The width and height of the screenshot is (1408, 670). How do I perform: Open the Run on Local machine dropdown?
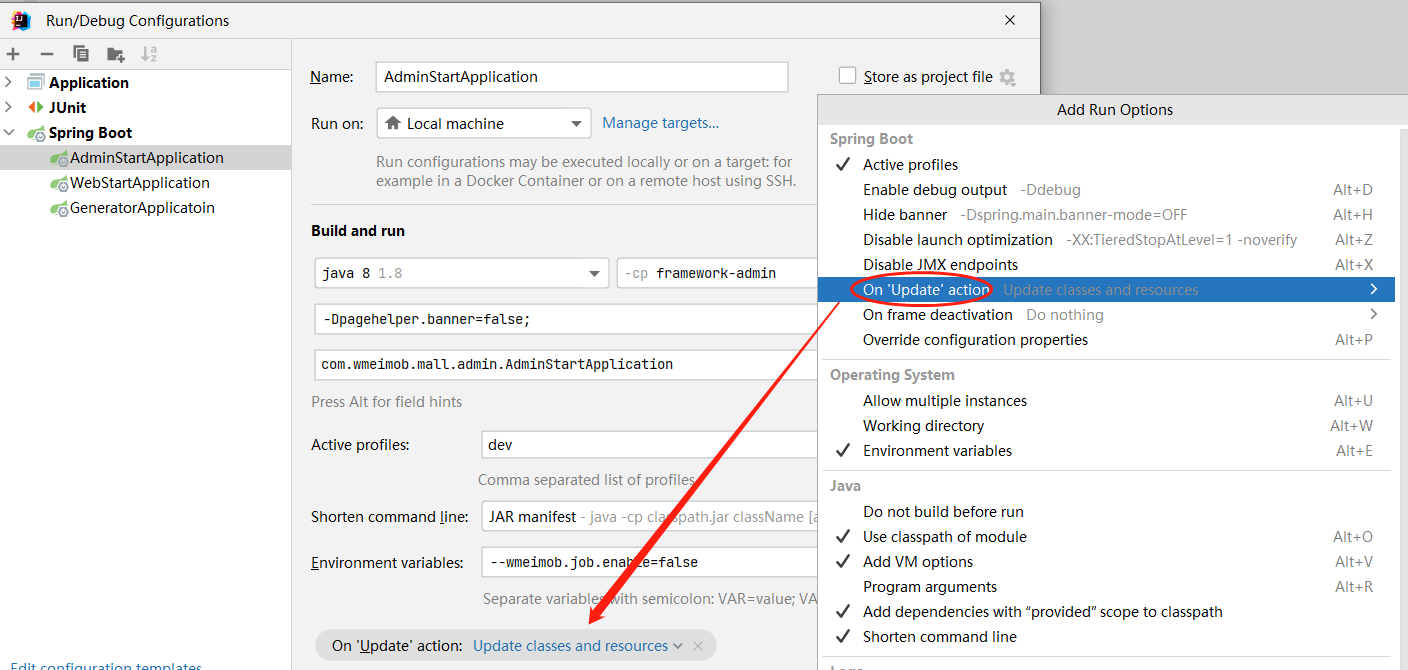[x=484, y=123]
